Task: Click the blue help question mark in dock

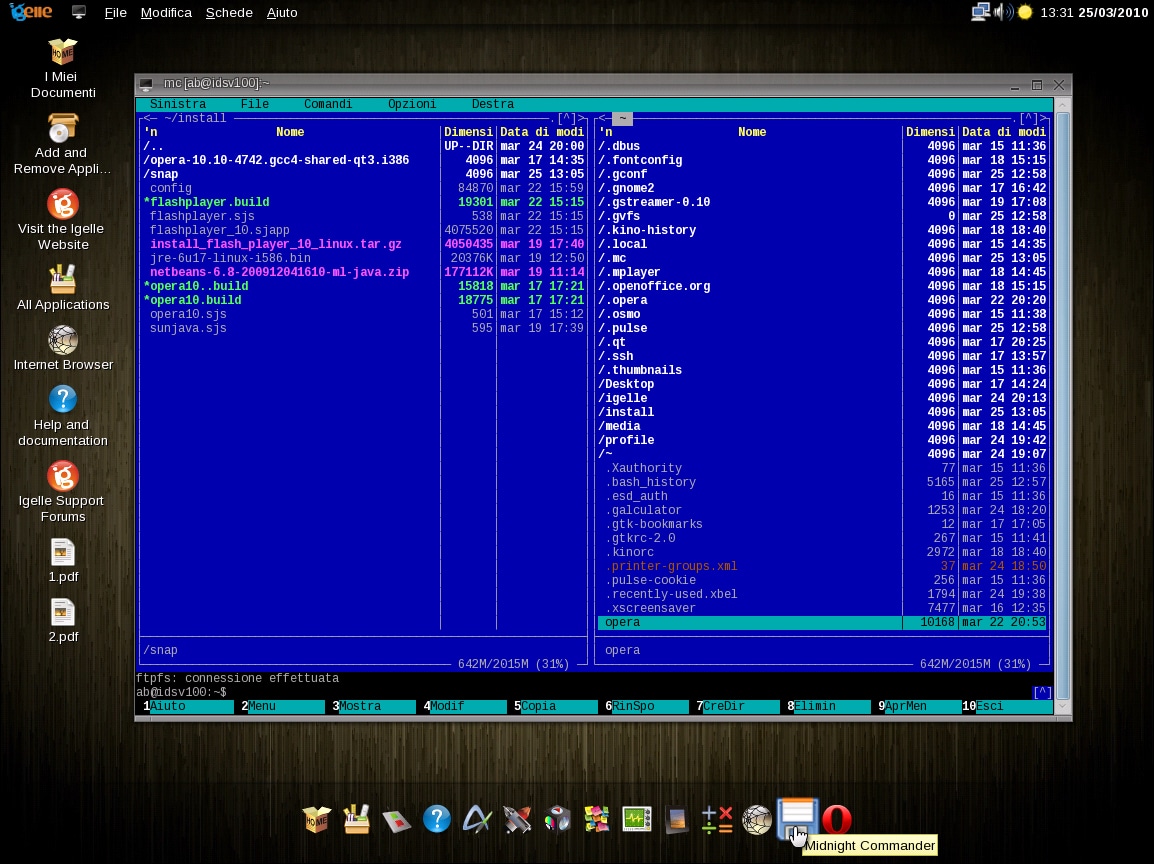Action: coord(437,820)
